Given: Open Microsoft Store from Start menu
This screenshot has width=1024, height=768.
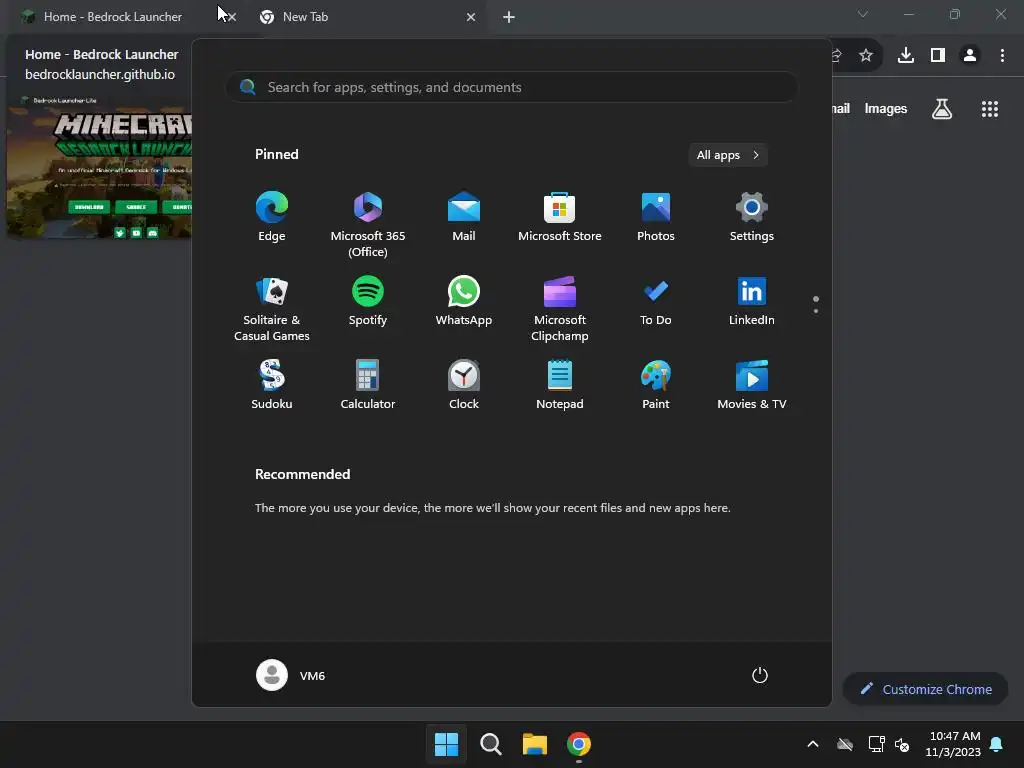Looking at the screenshot, I should point(560,217).
